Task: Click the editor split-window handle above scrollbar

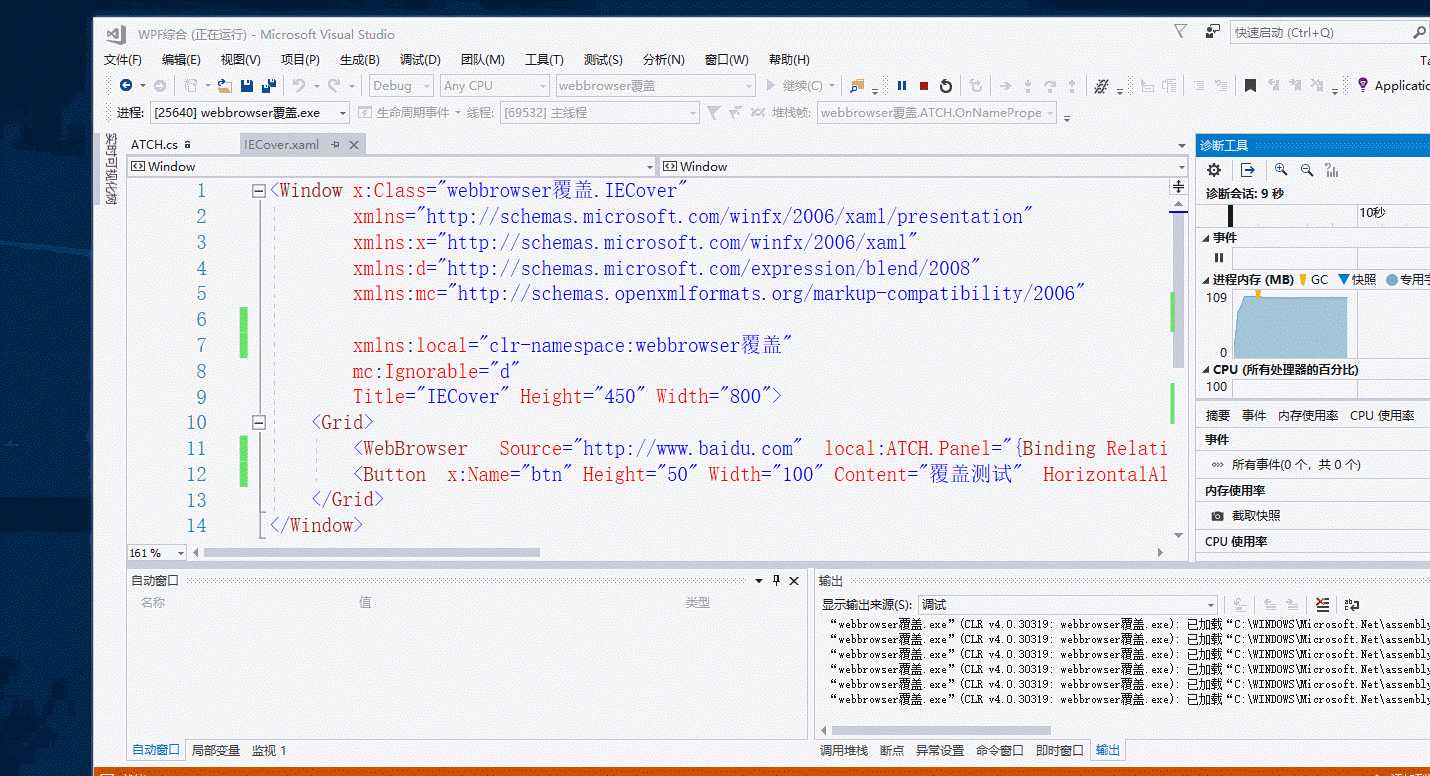Action: [x=1179, y=187]
